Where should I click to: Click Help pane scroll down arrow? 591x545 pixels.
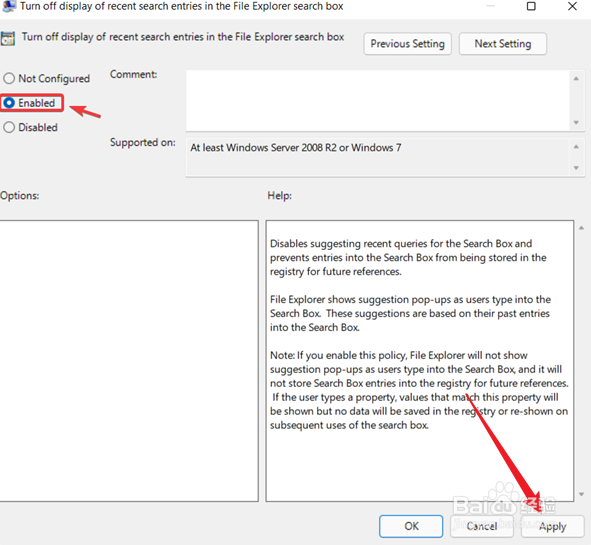coord(582,494)
